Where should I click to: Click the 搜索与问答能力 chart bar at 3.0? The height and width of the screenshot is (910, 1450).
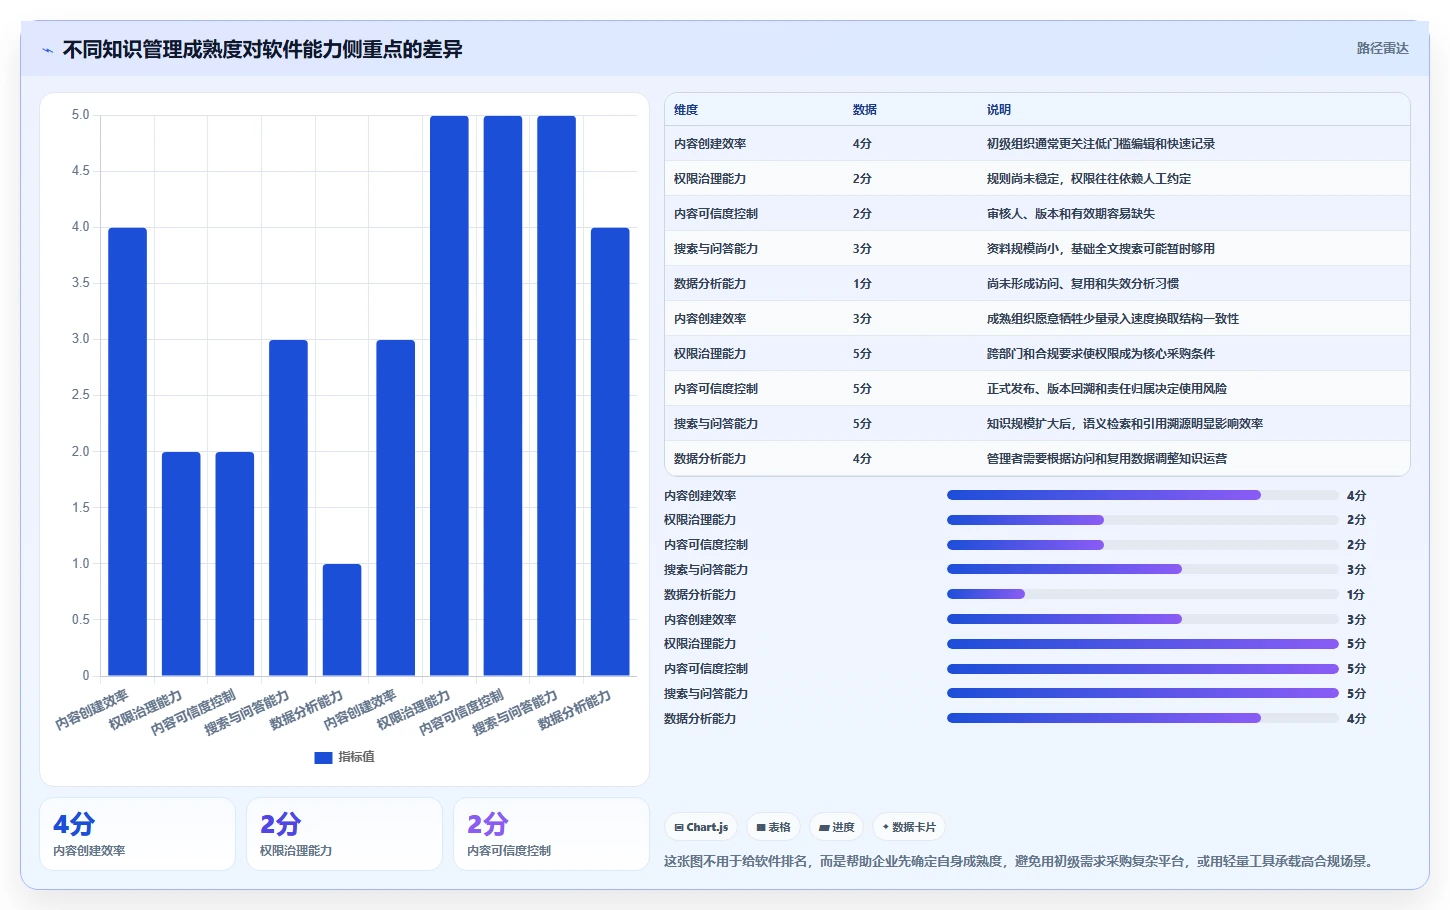pyautogui.click(x=288, y=508)
